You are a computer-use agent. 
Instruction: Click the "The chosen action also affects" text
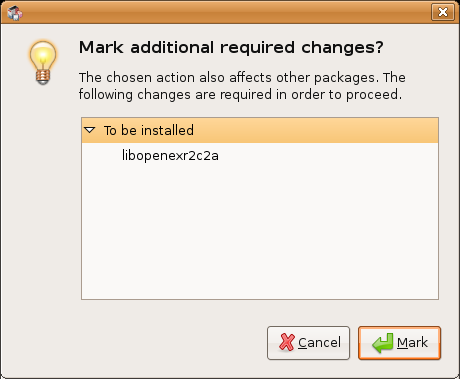click(x=175, y=78)
